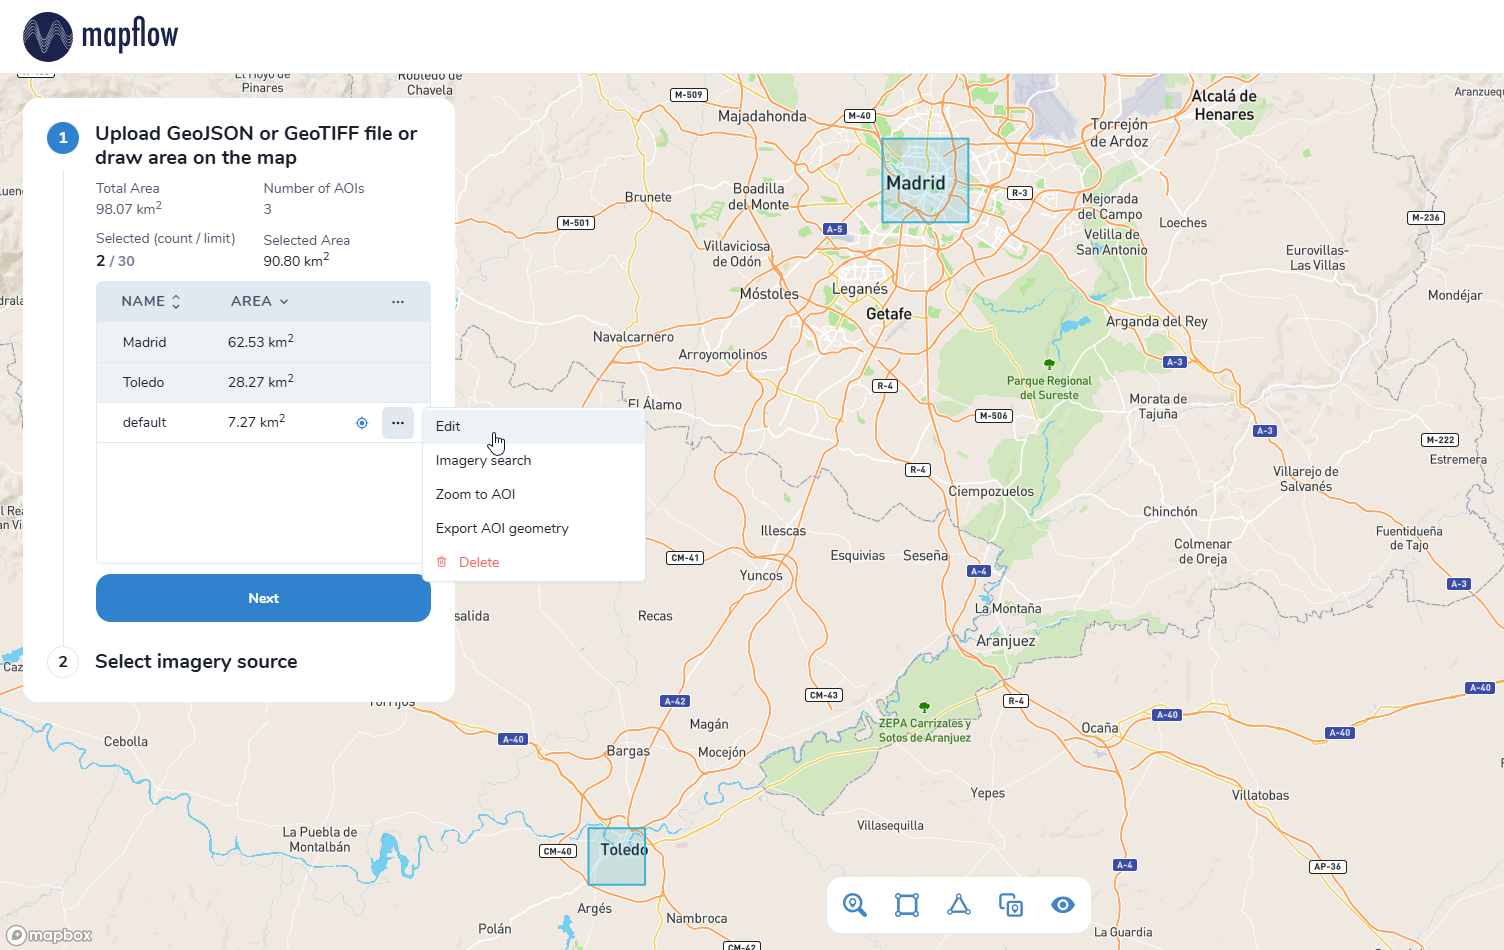The image size is (1504, 950).
Task: Open the table header three-dots menu
Action: click(398, 302)
